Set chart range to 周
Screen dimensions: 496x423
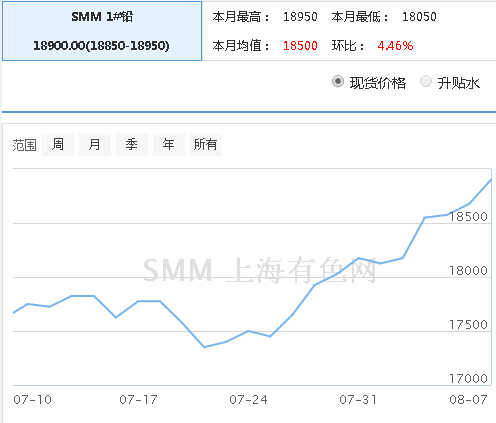tap(58, 145)
